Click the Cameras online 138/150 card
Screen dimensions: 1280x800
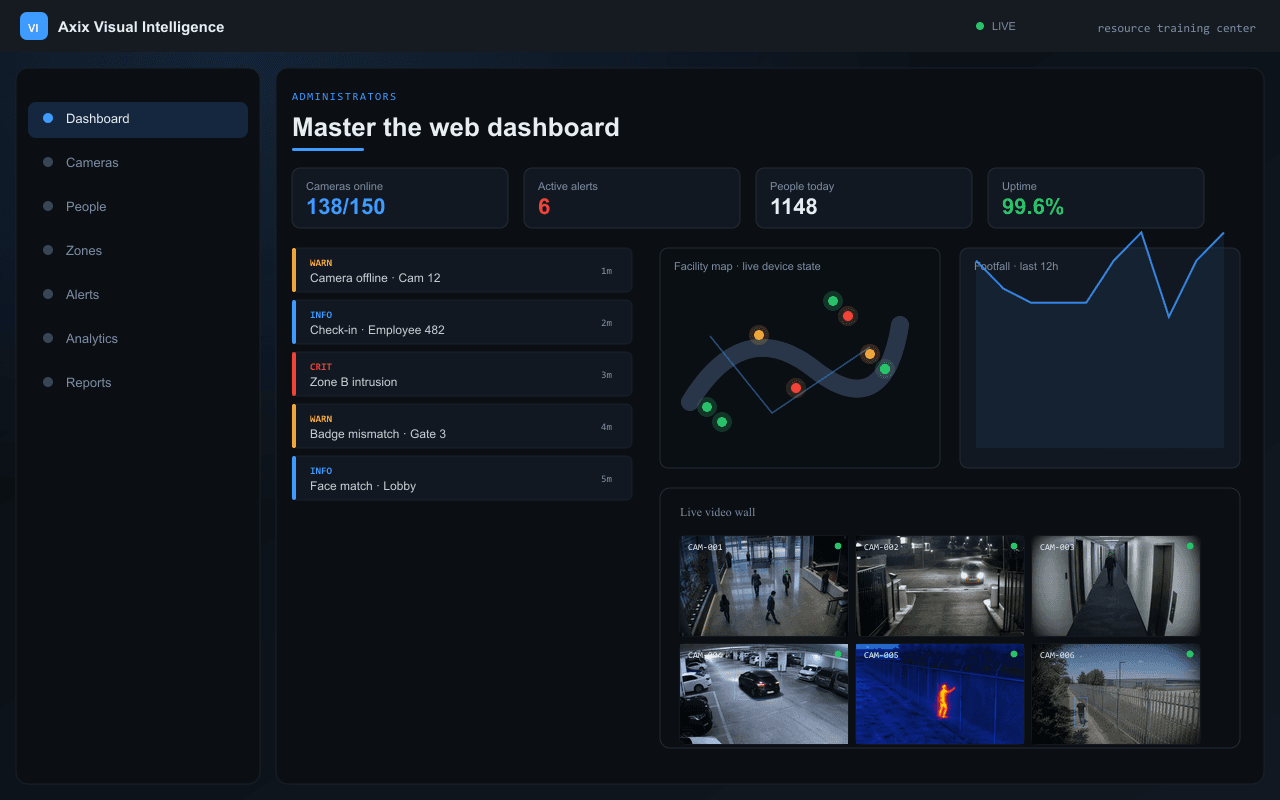pyautogui.click(x=400, y=198)
